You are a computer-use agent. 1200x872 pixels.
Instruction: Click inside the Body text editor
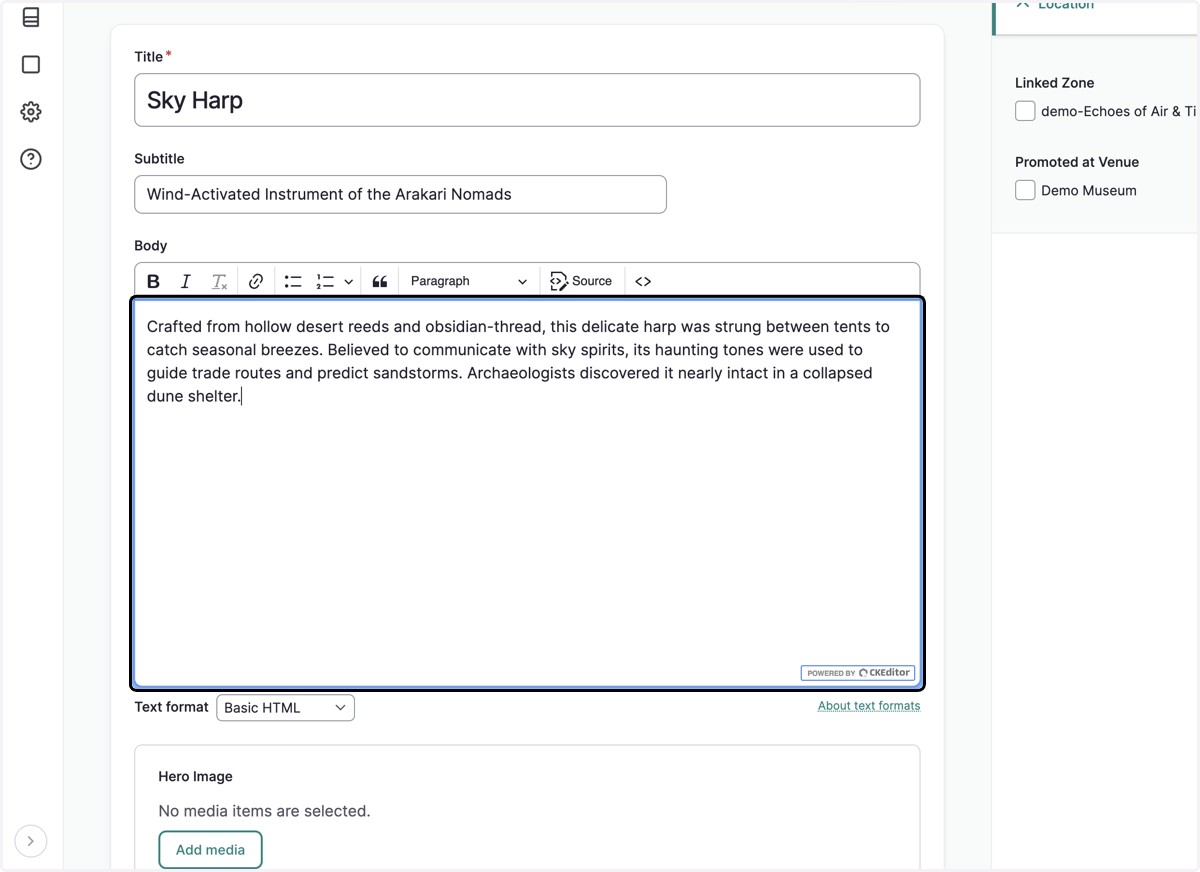point(527,493)
